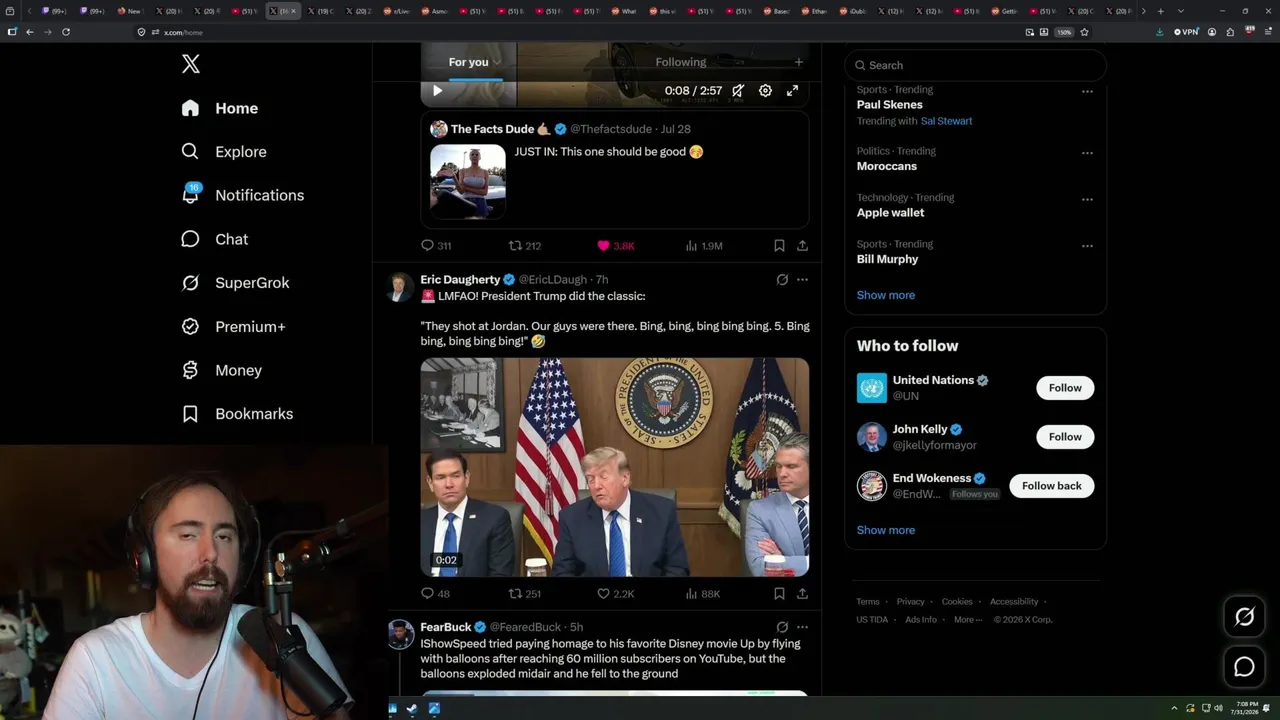This screenshot has width=1280, height=720.
Task: Repost the post with 212 reposts
Action: 525,245
